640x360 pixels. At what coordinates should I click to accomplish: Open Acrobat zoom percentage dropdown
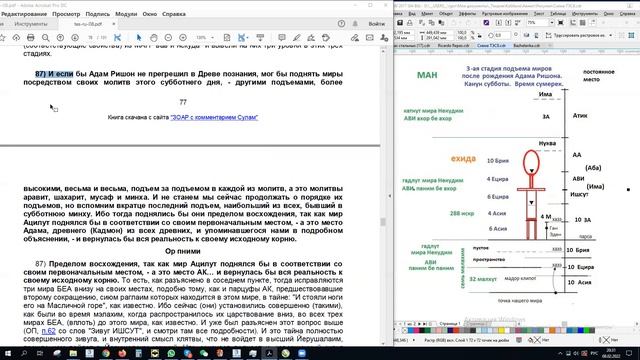click(x=212, y=38)
